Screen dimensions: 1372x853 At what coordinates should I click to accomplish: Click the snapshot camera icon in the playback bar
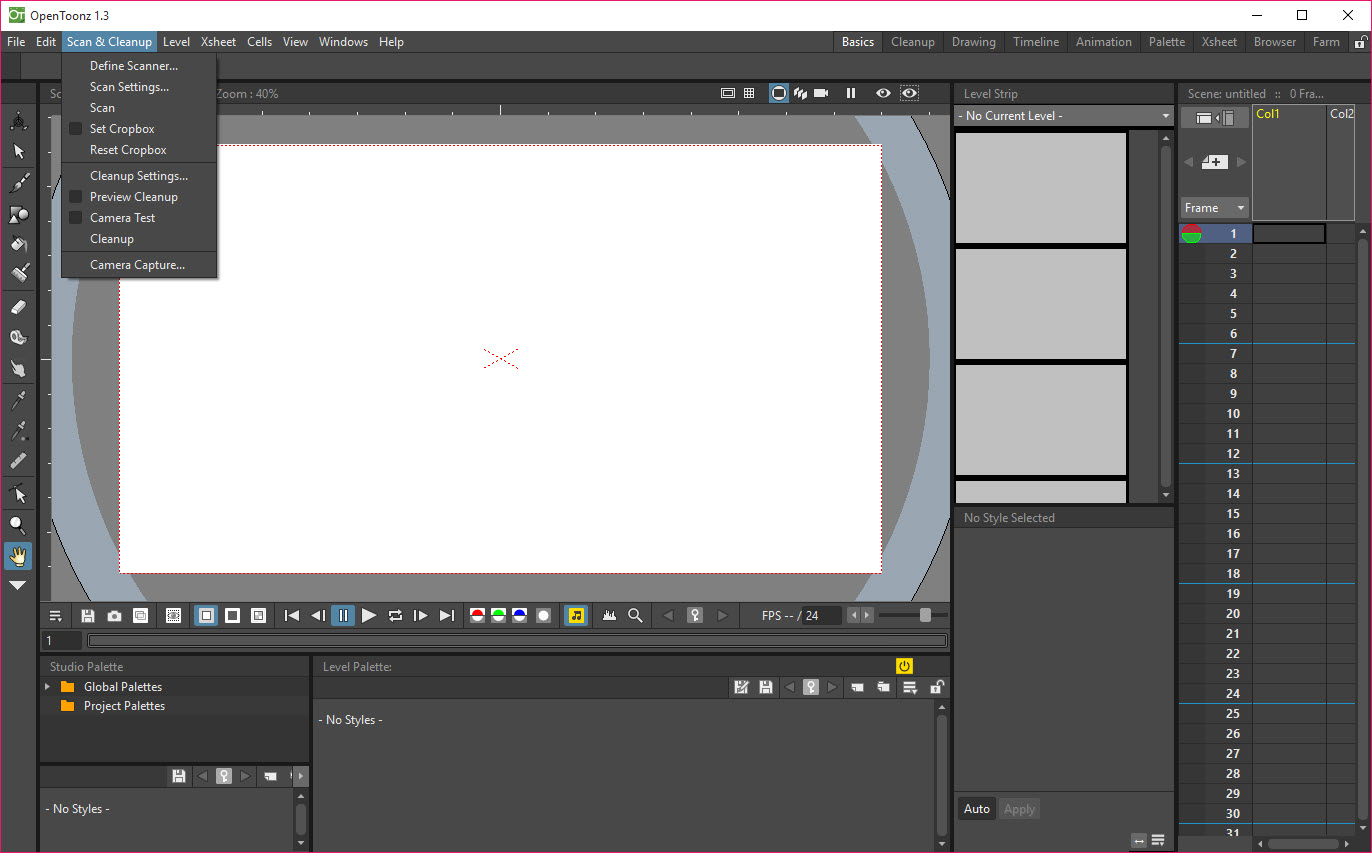(x=115, y=616)
